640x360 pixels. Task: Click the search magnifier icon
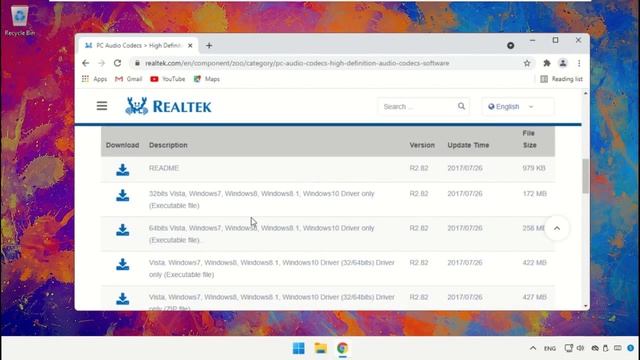461,106
